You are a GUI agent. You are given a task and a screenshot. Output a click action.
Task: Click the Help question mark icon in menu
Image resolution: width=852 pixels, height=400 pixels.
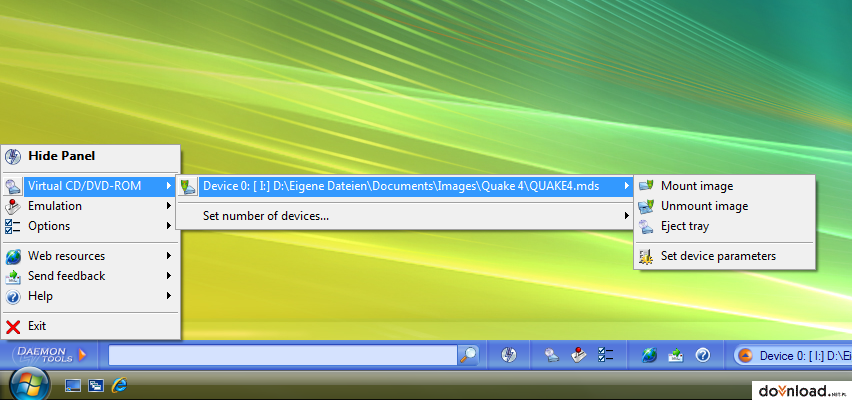pyautogui.click(x=12, y=296)
